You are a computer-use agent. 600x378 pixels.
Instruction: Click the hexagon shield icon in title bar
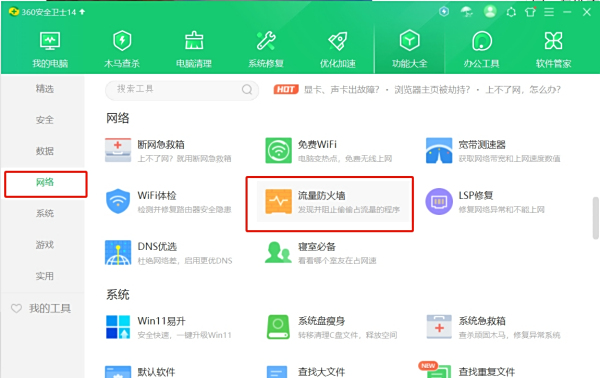point(444,12)
